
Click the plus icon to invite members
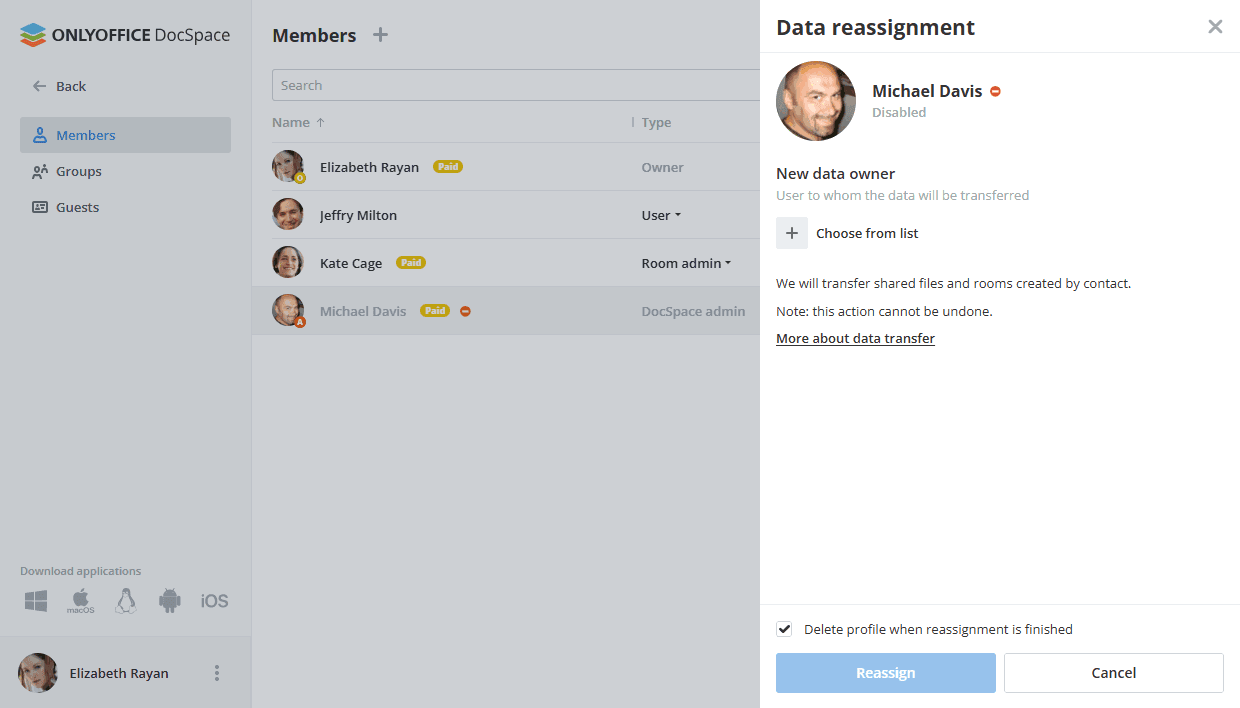click(x=380, y=35)
